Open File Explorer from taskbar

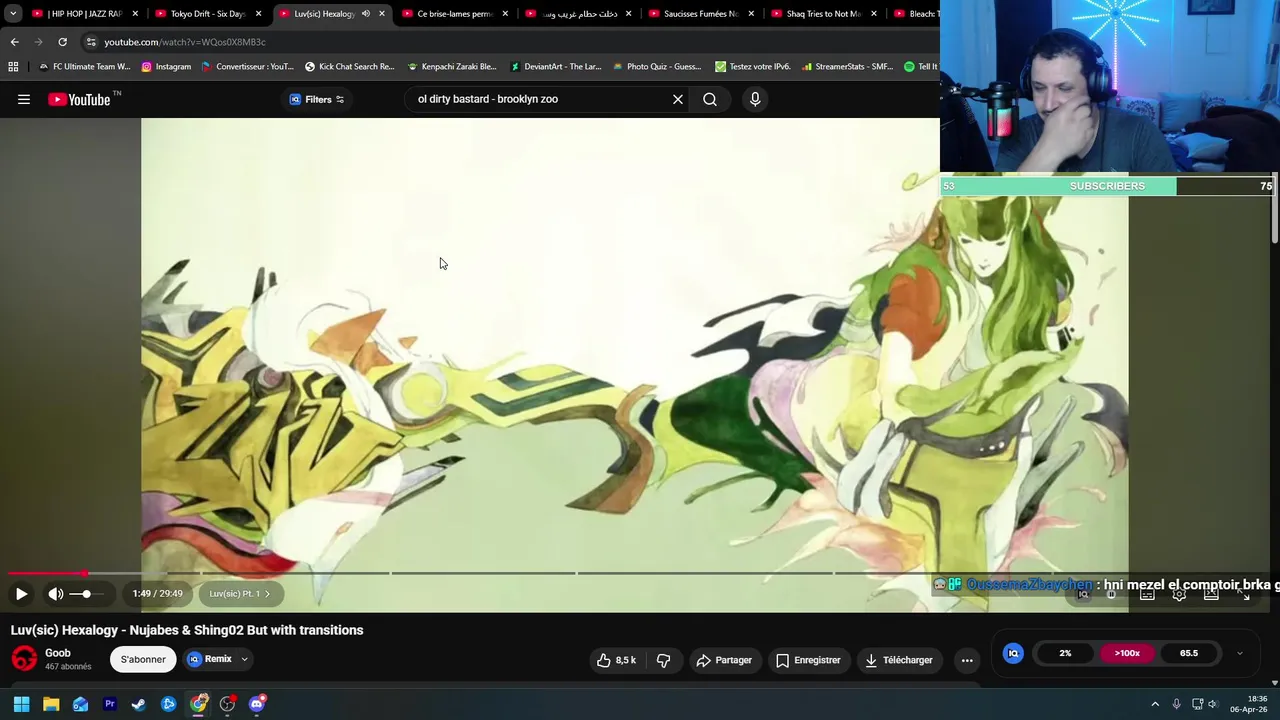pos(51,704)
